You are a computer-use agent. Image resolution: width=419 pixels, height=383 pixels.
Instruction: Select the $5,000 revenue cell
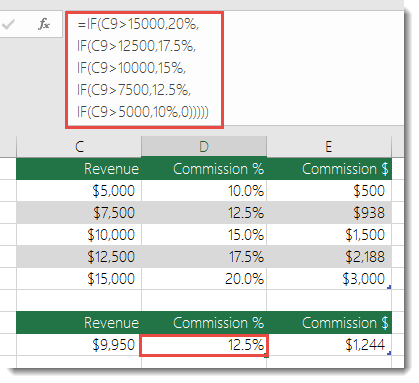[x=79, y=191]
